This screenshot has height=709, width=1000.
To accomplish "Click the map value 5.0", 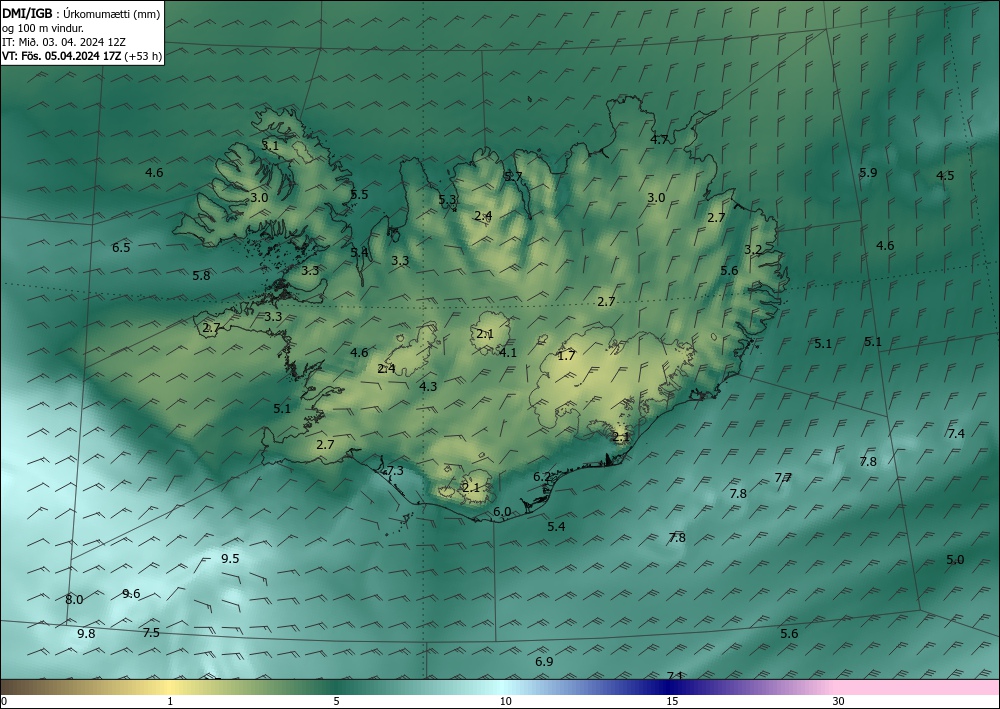I will click(955, 560).
